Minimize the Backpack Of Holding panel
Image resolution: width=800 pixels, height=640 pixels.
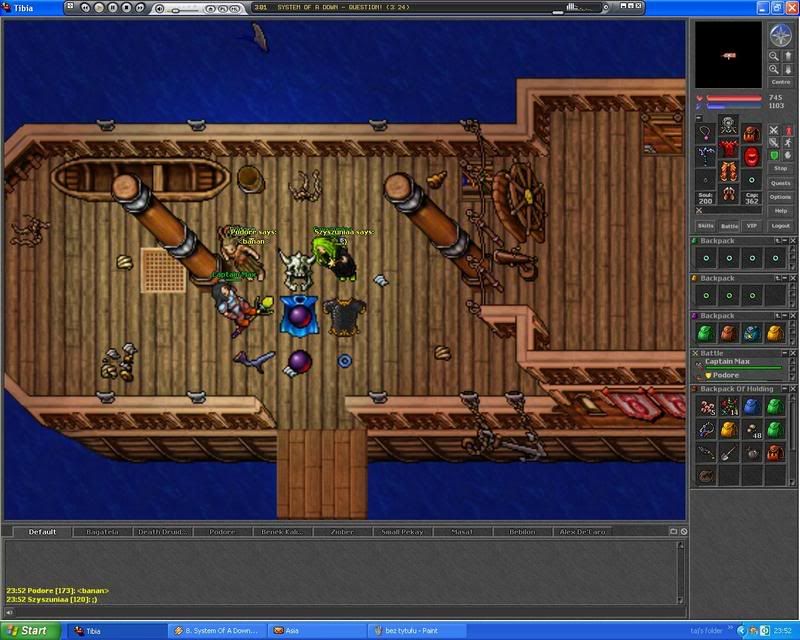click(785, 389)
